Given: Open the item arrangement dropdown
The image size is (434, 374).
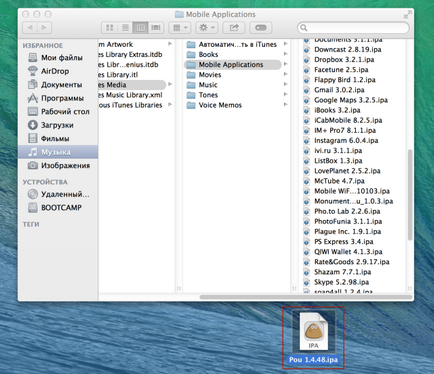Looking at the screenshot, I should point(180,28).
